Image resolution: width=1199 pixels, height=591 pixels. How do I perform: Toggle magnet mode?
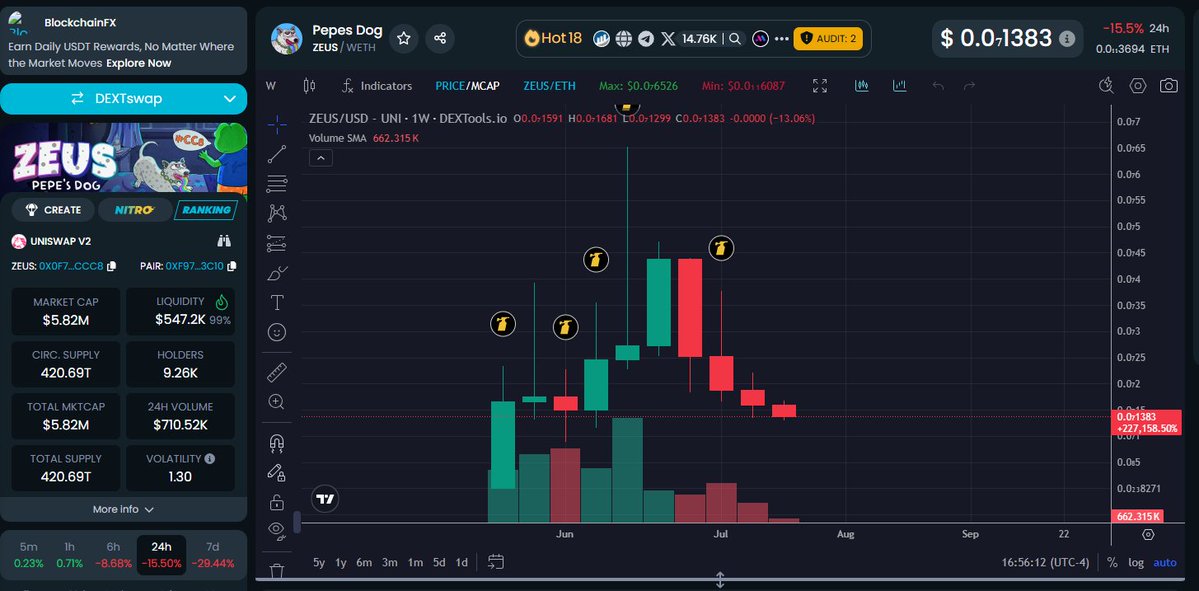click(x=277, y=443)
